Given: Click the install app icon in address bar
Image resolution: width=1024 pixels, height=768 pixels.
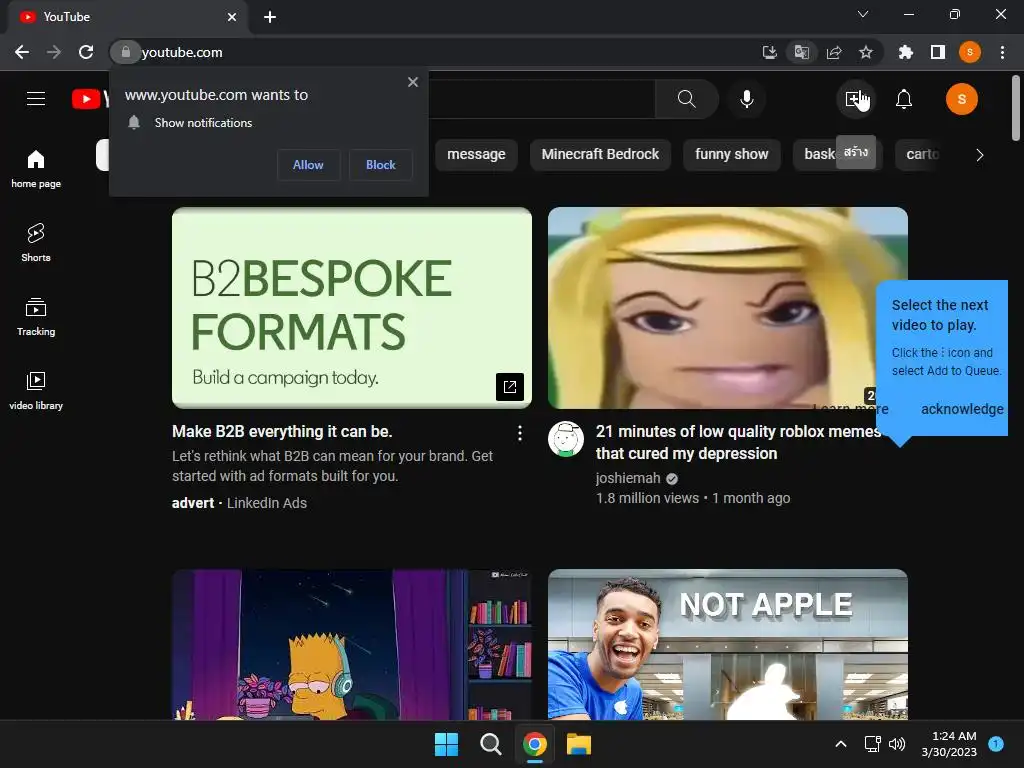Looking at the screenshot, I should (x=769, y=52).
